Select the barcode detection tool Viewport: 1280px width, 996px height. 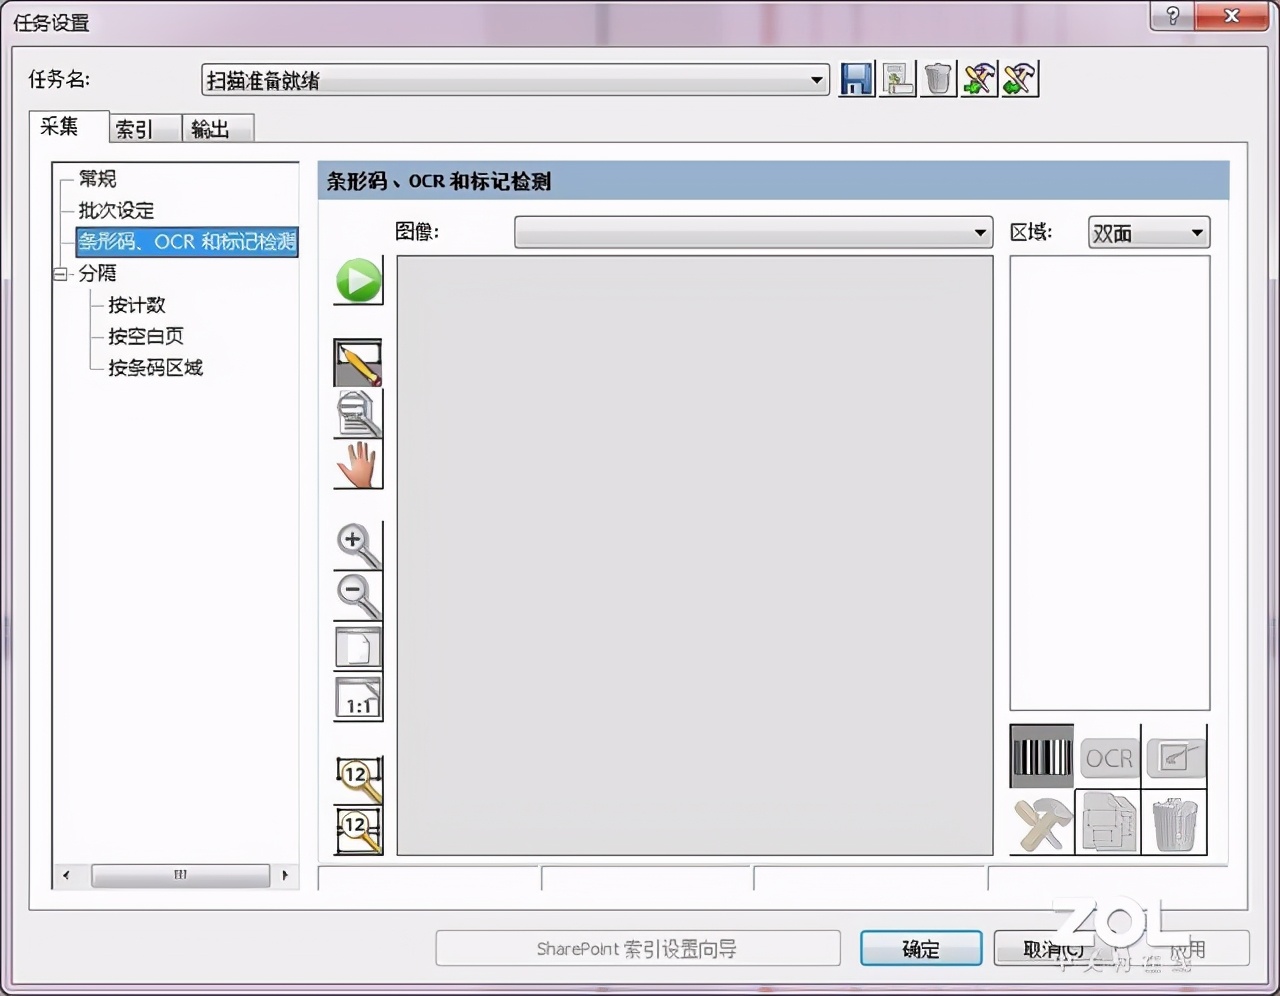coord(1040,757)
